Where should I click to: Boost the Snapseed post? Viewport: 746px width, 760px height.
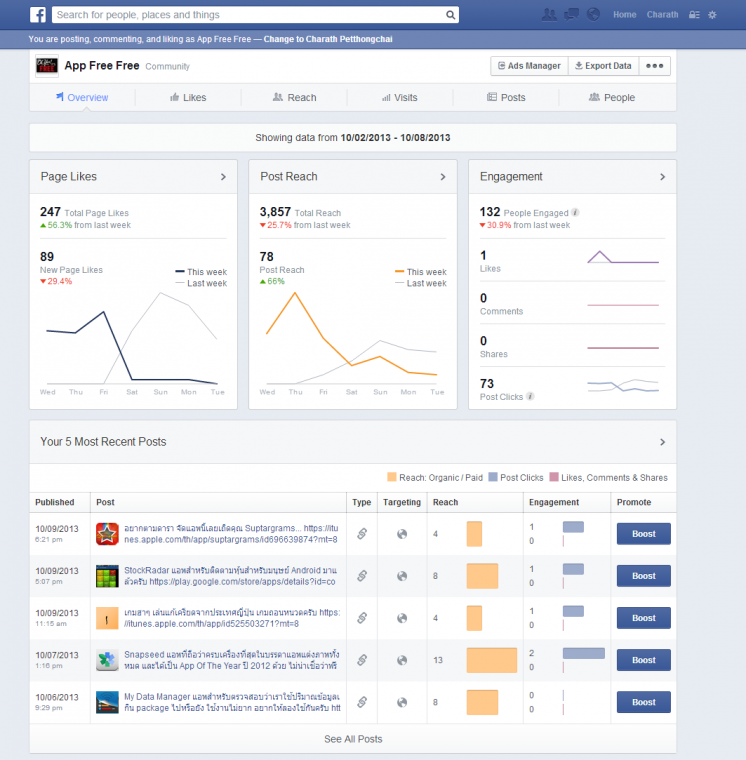pyautogui.click(x=643, y=660)
